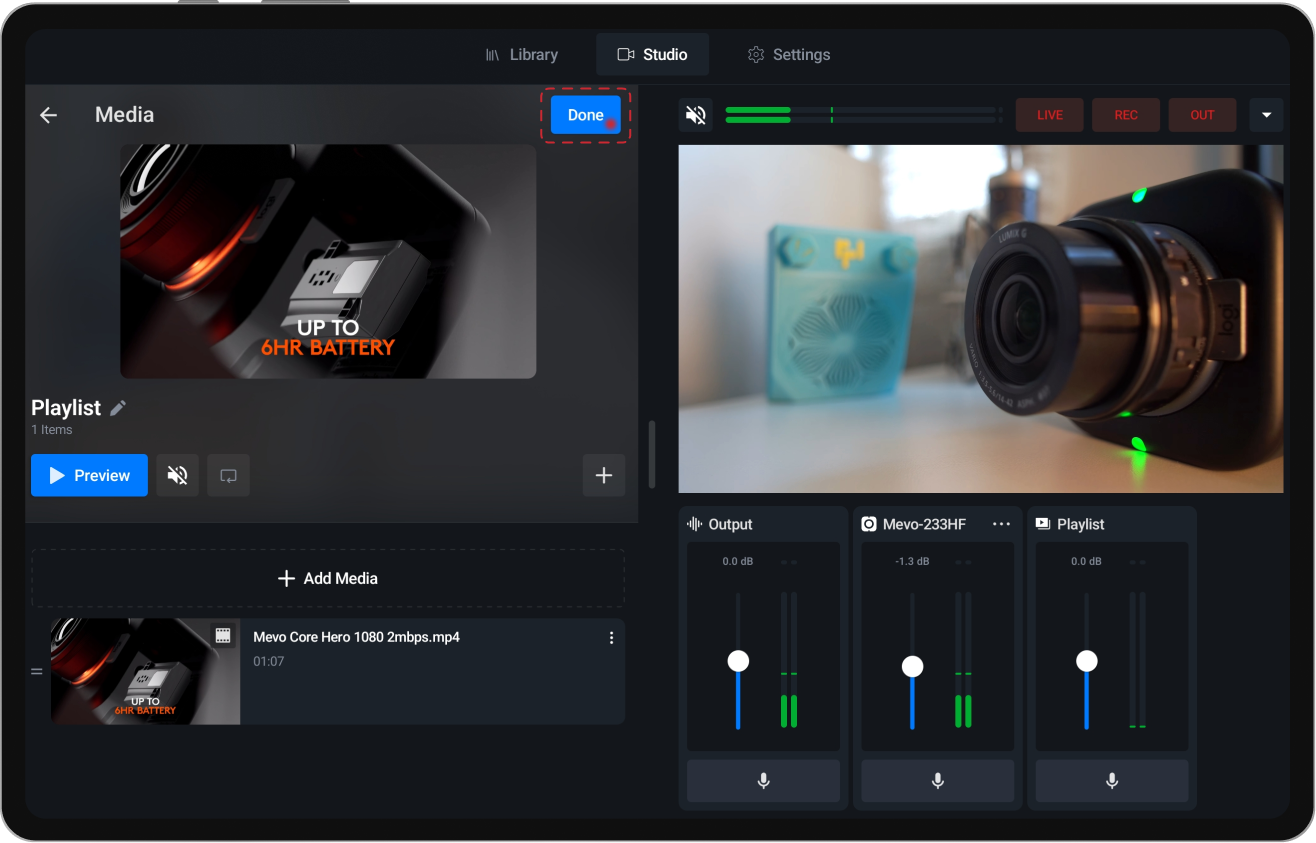This screenshot has height=843, width=1316.
Task: Switch to the Library tab
Action: [x=522, y=54]
